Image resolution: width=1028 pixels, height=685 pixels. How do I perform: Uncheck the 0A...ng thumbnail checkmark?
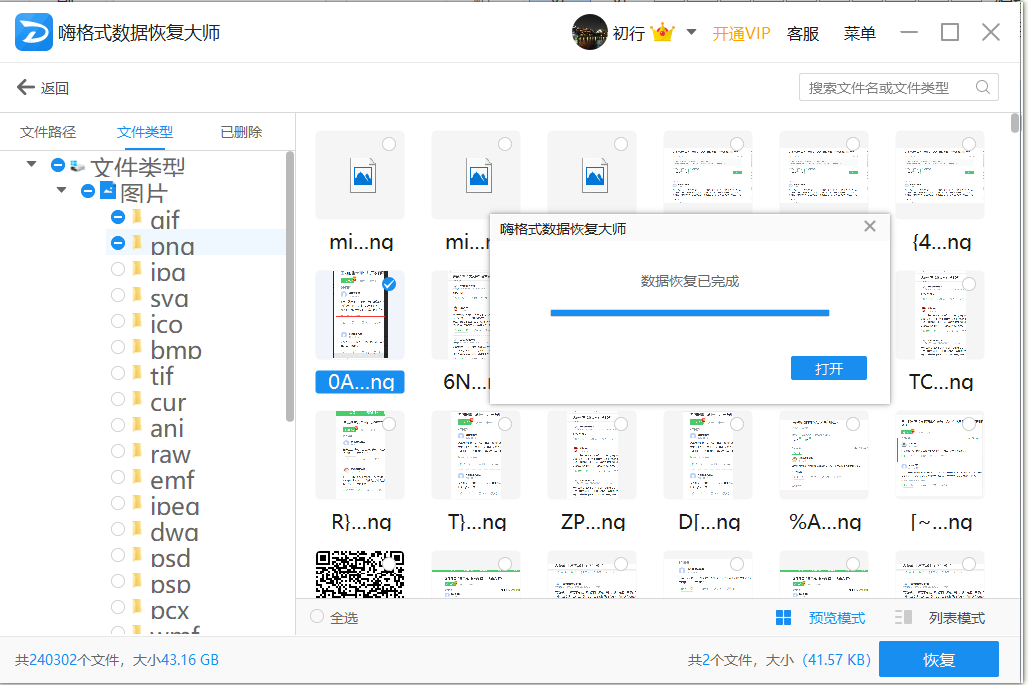pos(389,284)
